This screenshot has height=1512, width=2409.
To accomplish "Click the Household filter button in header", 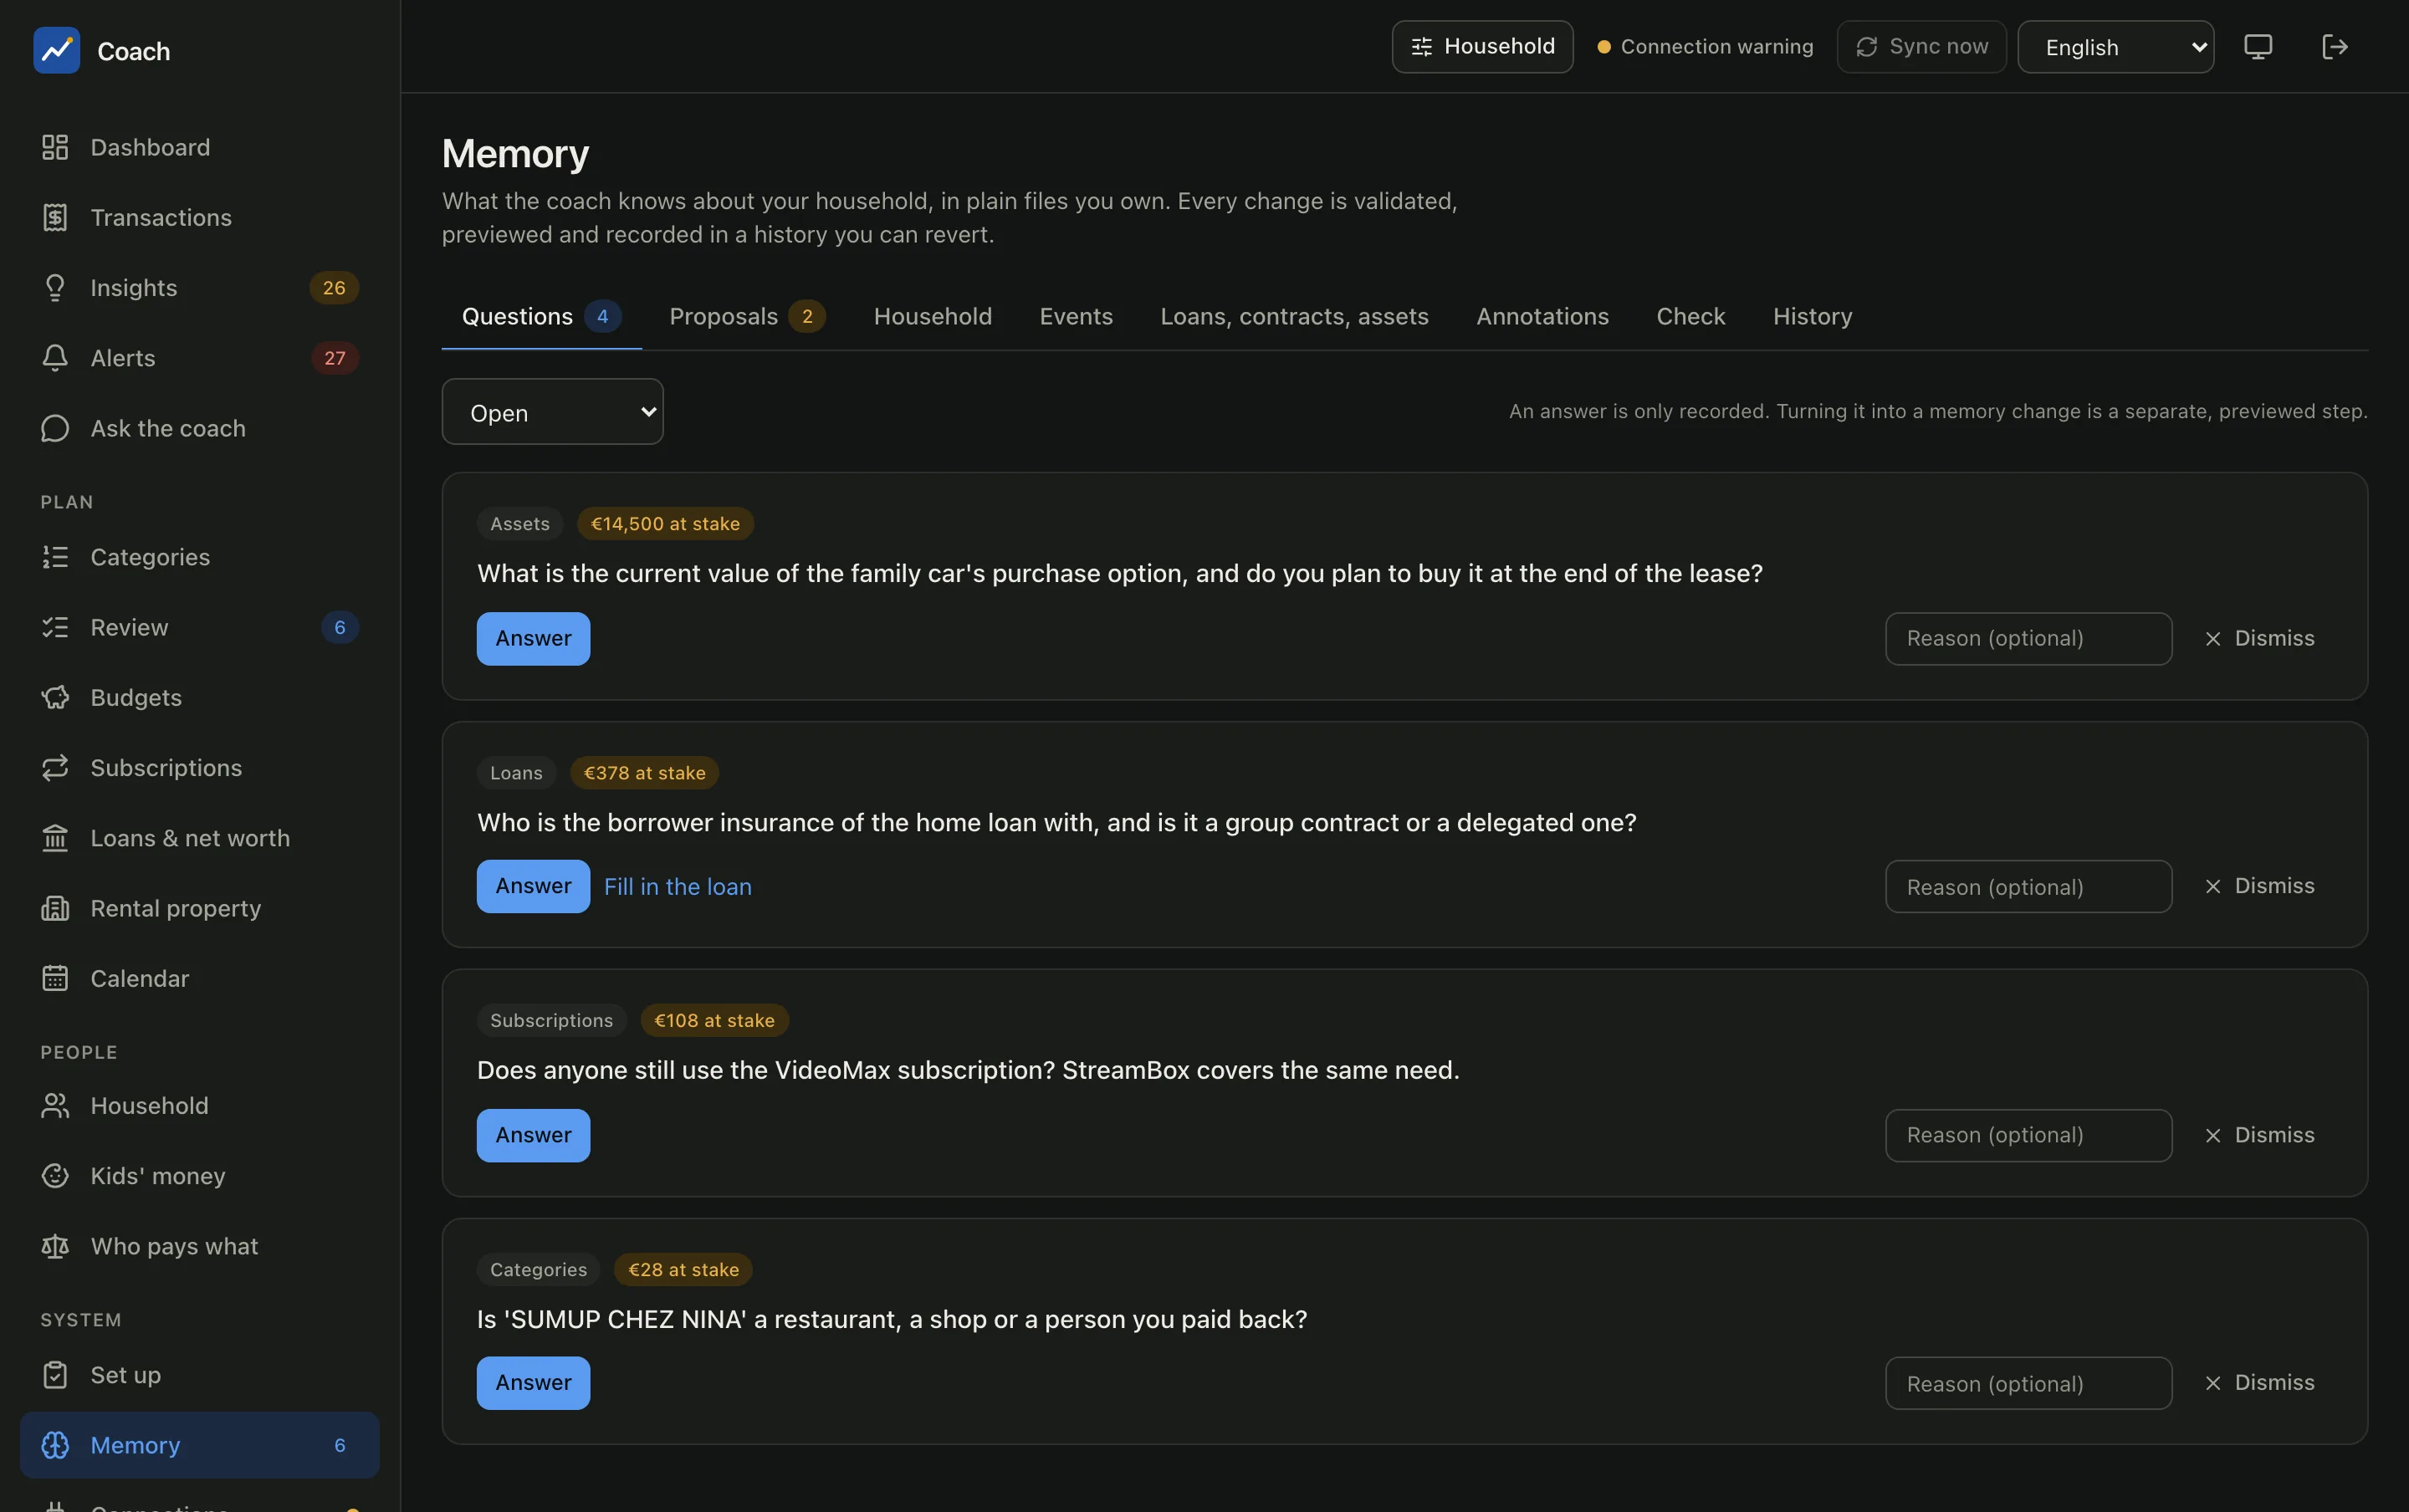I will [1482, 46].
